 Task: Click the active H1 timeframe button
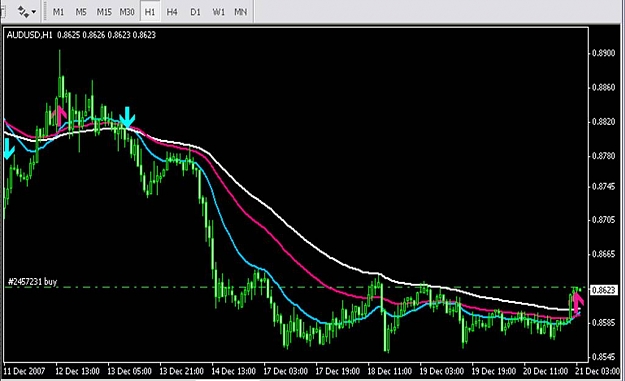tap(150, 12)
